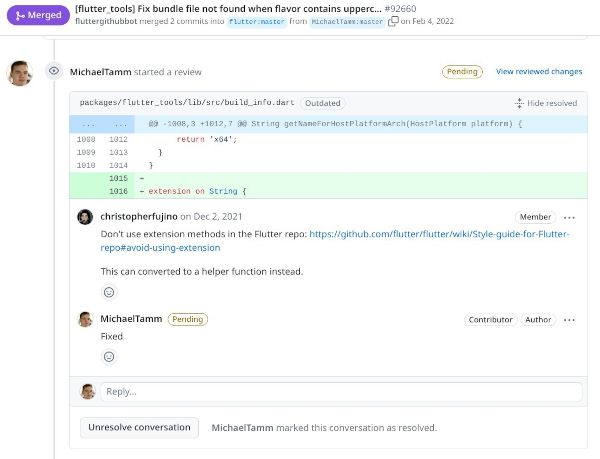Open the flutter:master base branch link
Image resolution: width=600 pixels, height=459 pixels.
point(255,21)
